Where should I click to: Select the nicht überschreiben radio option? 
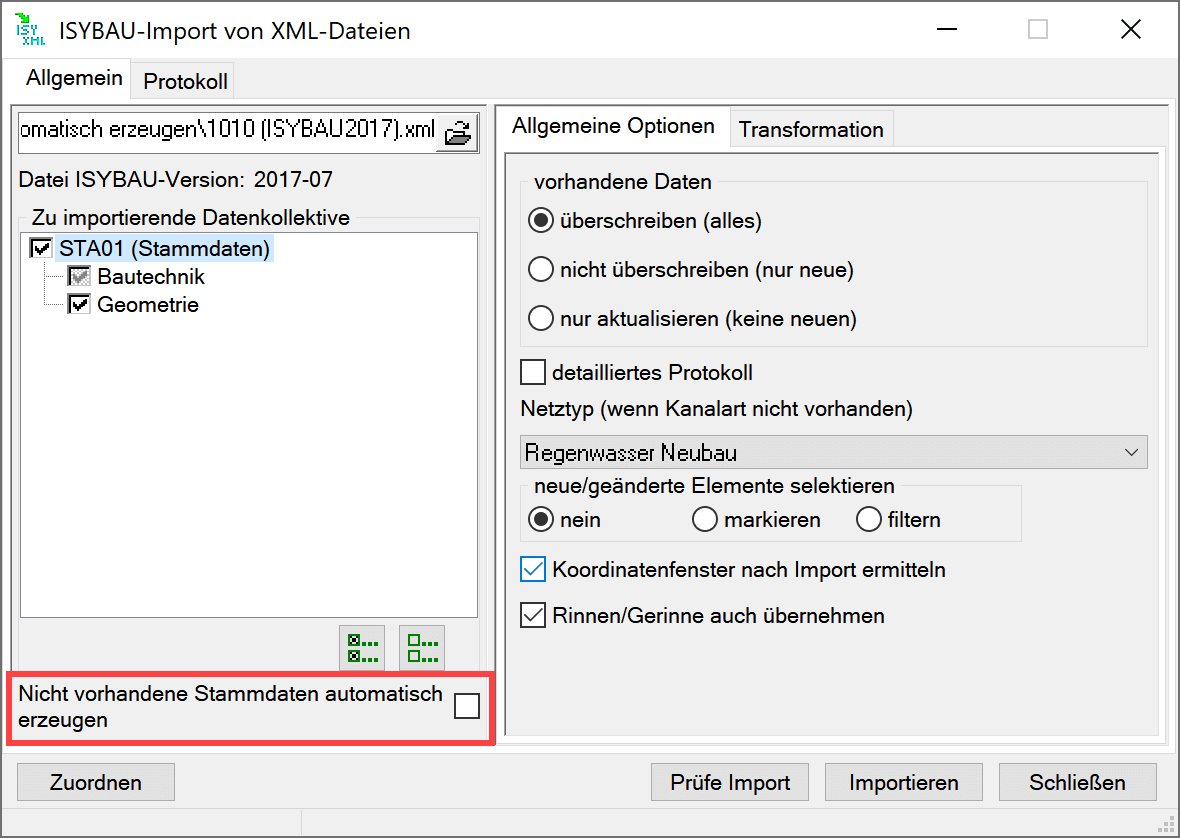point(541,270)
